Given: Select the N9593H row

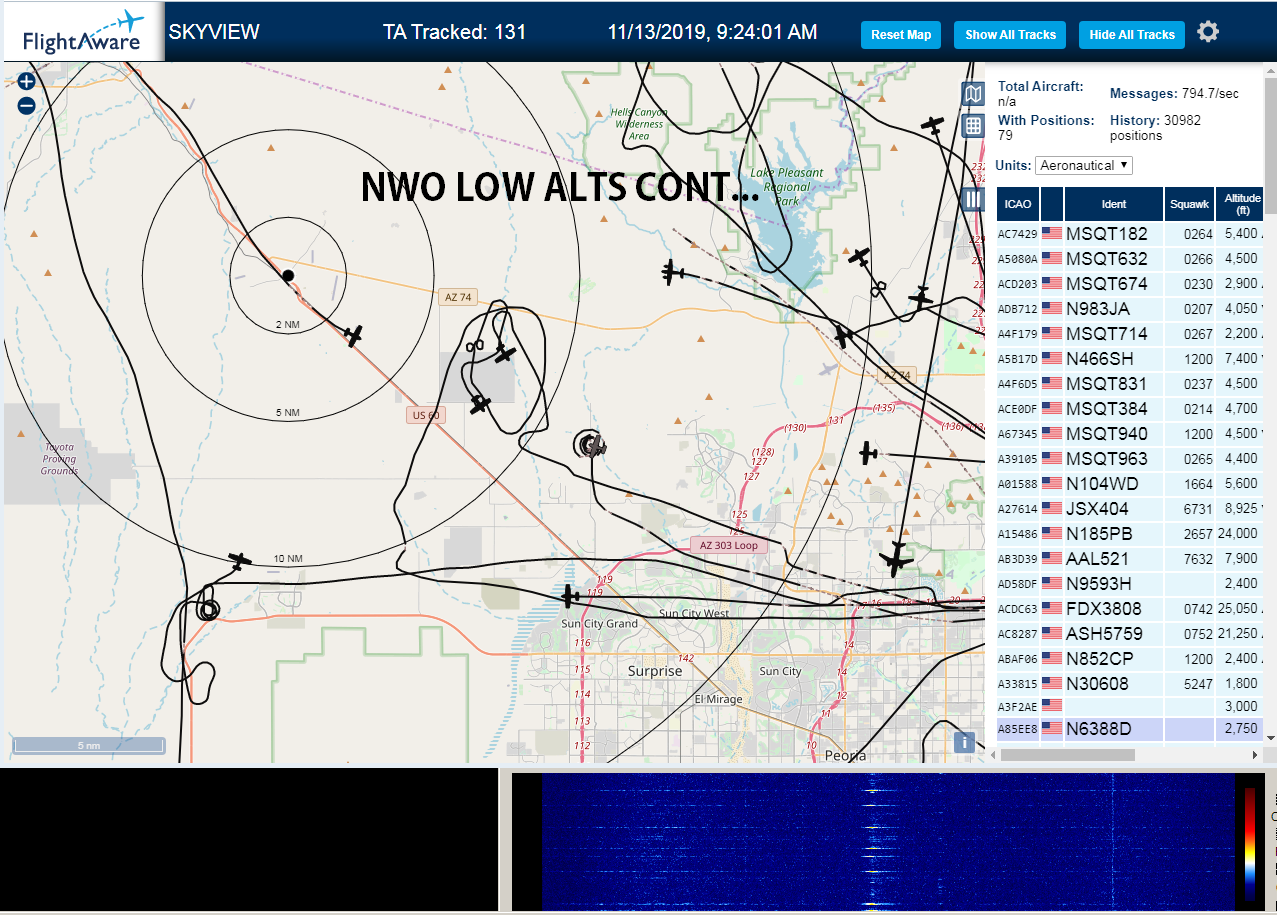Looking at the screenshot, I should pyautogui.click(x=1130, y=584).
